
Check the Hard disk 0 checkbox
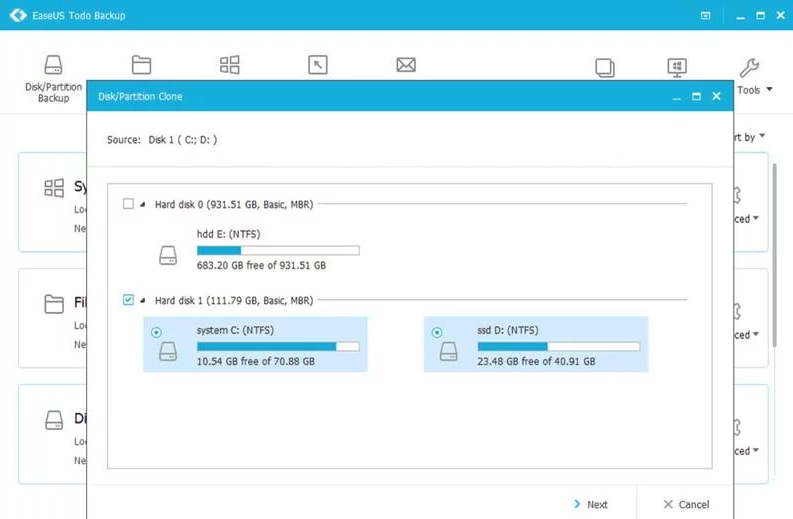click(128, 204)
